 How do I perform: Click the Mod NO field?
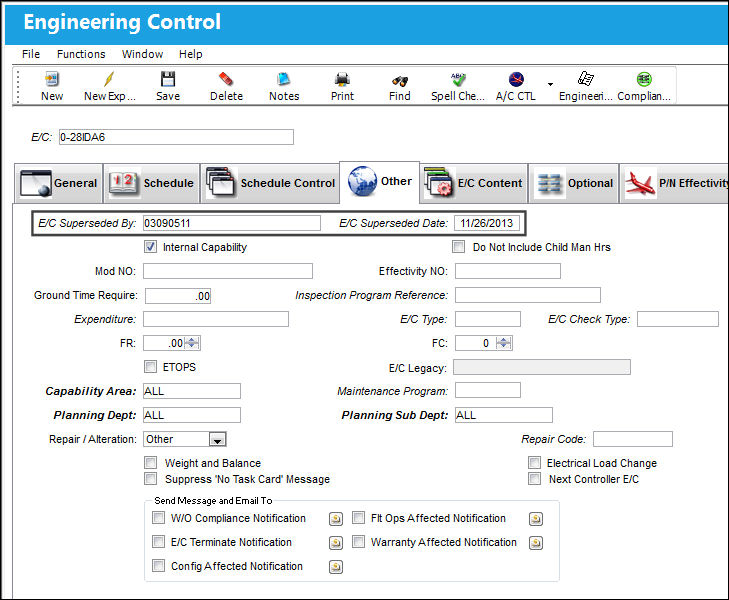[x=228, y=271]
